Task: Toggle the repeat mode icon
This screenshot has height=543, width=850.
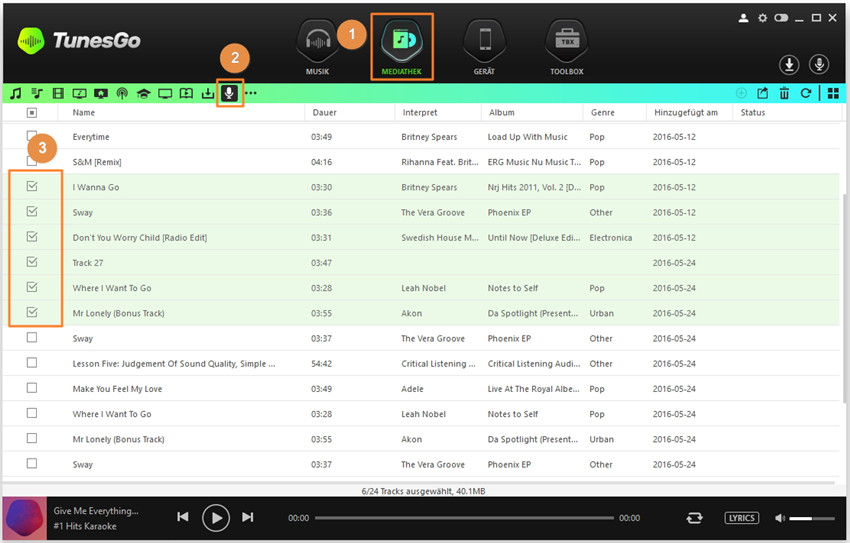Action: (694, 518)
